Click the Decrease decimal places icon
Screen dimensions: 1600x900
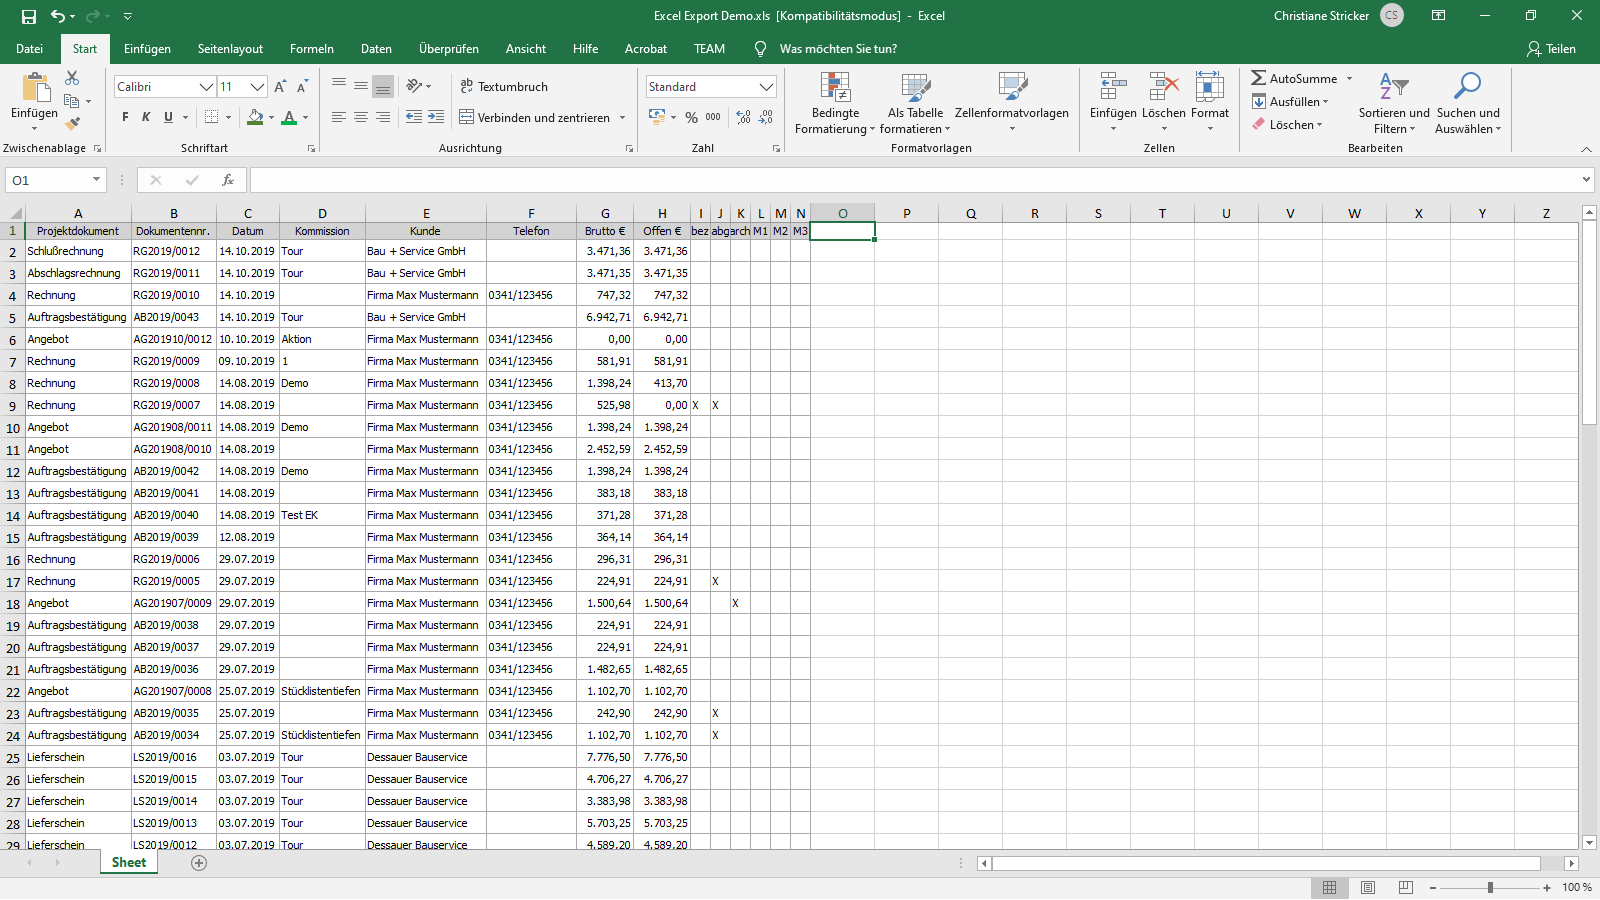pyautogui.click(x=765, y=117)
